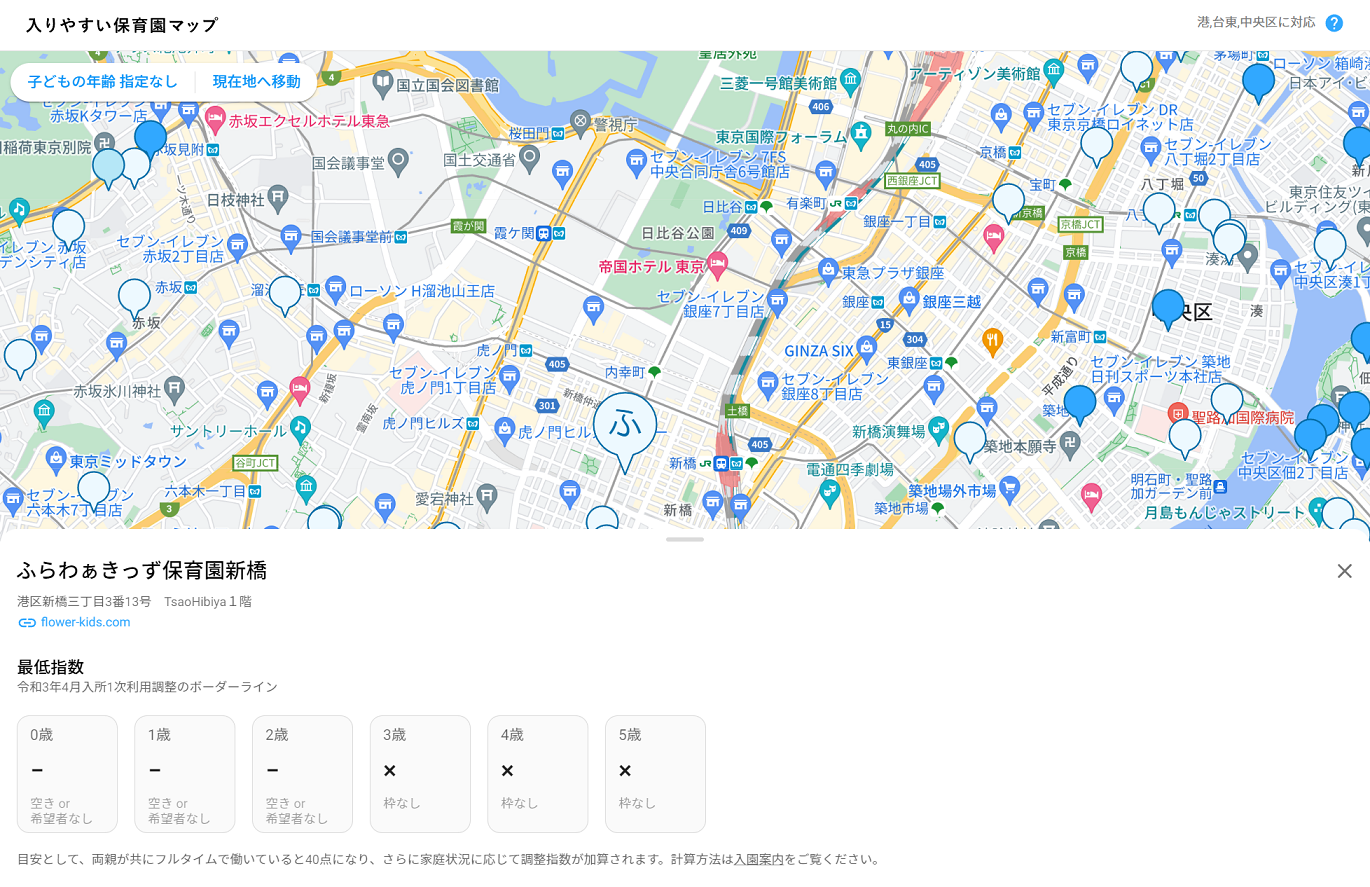Click the 国会議事堂 marker icon
Viewport: 1370px width, 887px height.
[398, 159]
